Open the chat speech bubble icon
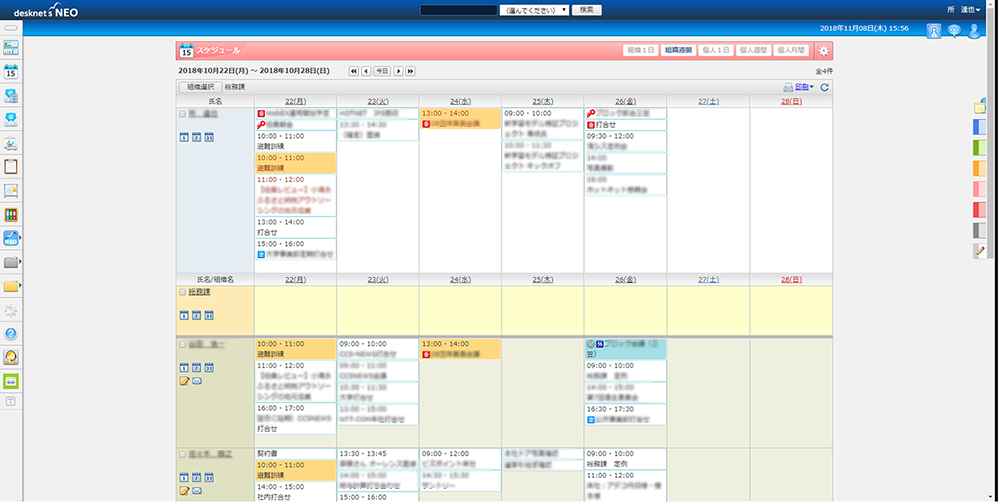This screenshot has width=1000, height=502. click(954, 30)
